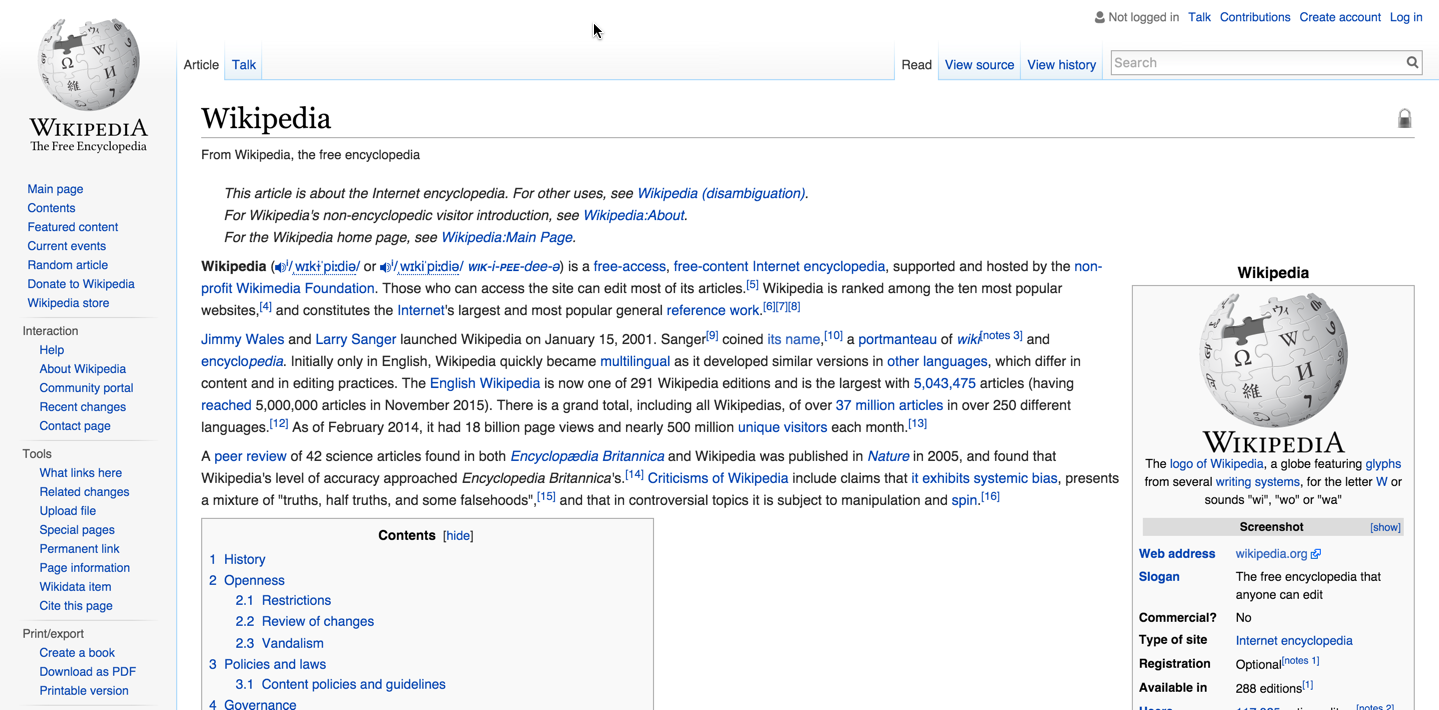Open About Wikipedia sidebar link
Image resolution: width=1439 pixels, height=710 pixels.
coord(82,369)
